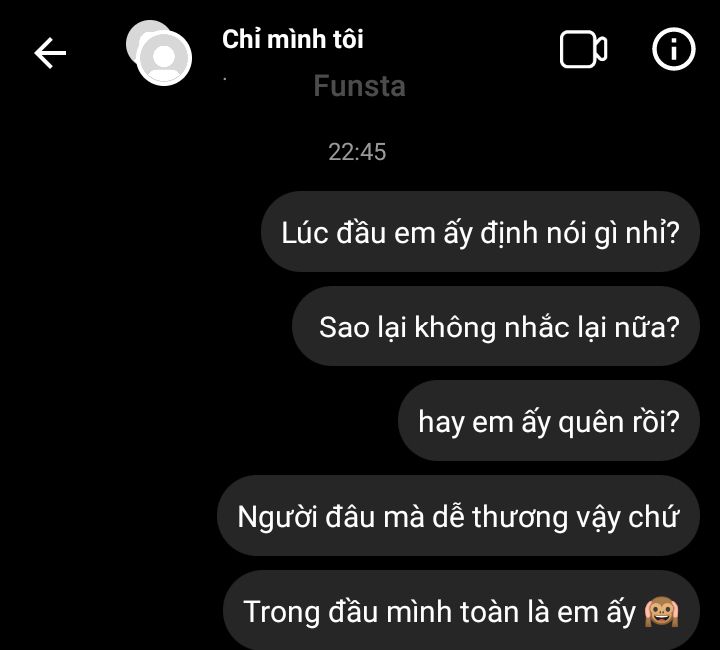Screen dimensions: 720x650
Task: Select message 'Sao lại không nhắc lại nữa?'
Action: coord(496,326)
